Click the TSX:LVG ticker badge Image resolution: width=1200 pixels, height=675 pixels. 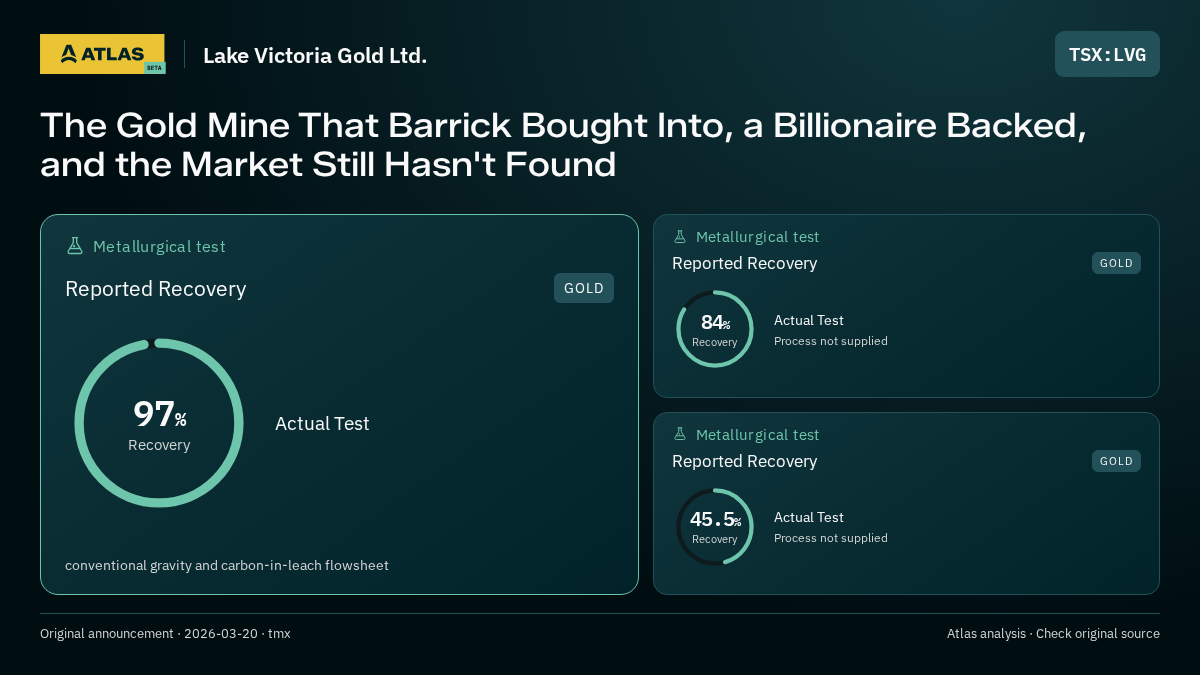coord(1107,54)
